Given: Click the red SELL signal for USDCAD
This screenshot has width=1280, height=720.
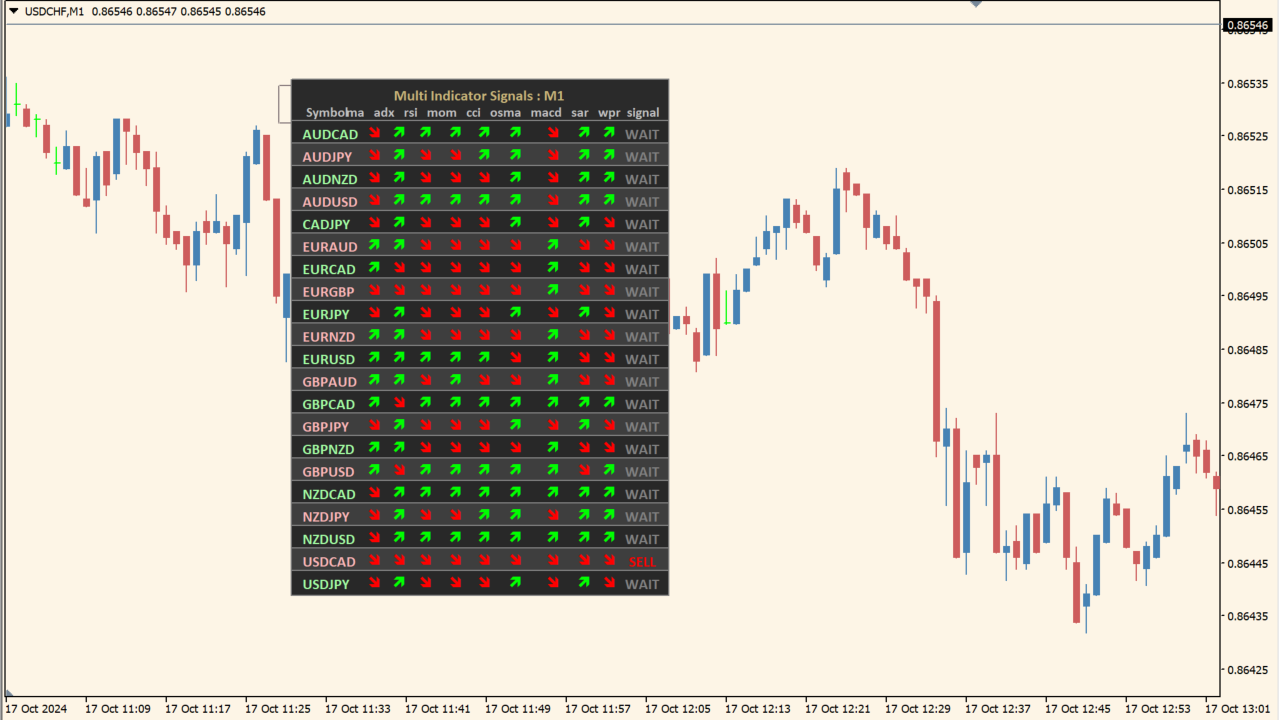Looking at the screenshot, I should pyautogui.click(x=642, y=562).
